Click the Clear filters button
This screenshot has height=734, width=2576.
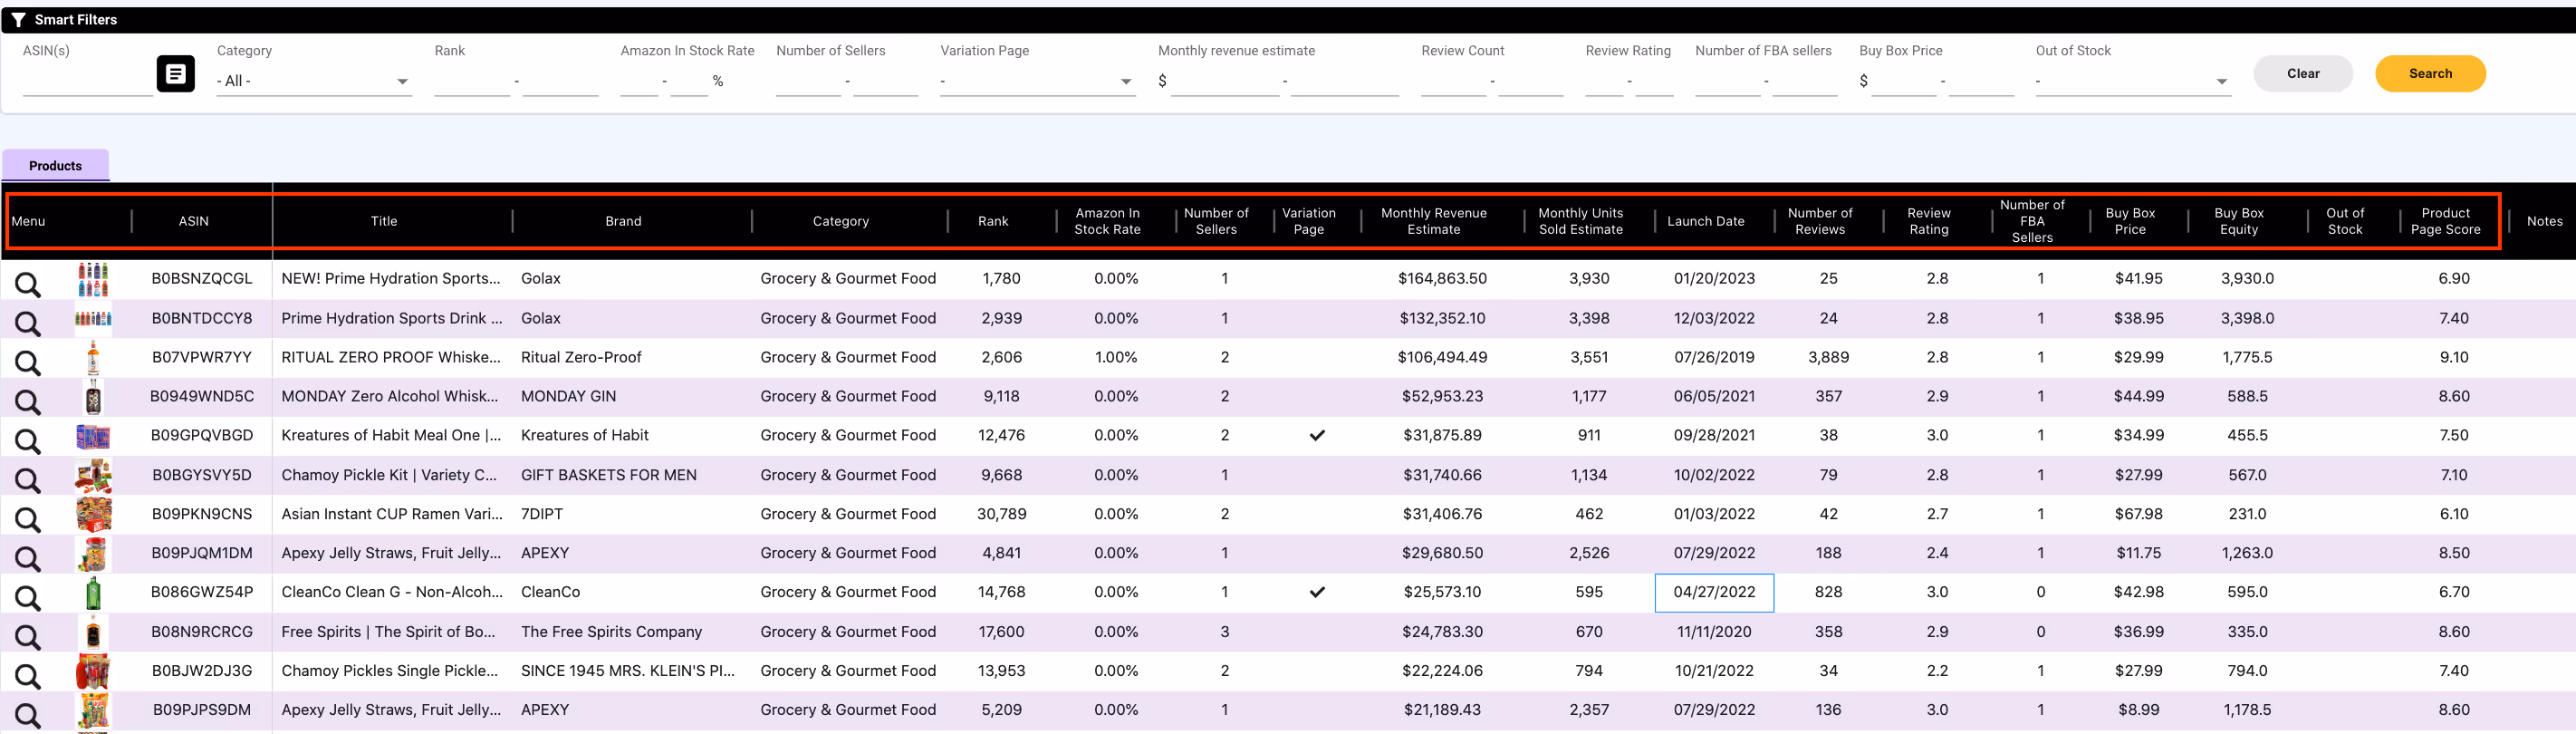[2302, 73]
